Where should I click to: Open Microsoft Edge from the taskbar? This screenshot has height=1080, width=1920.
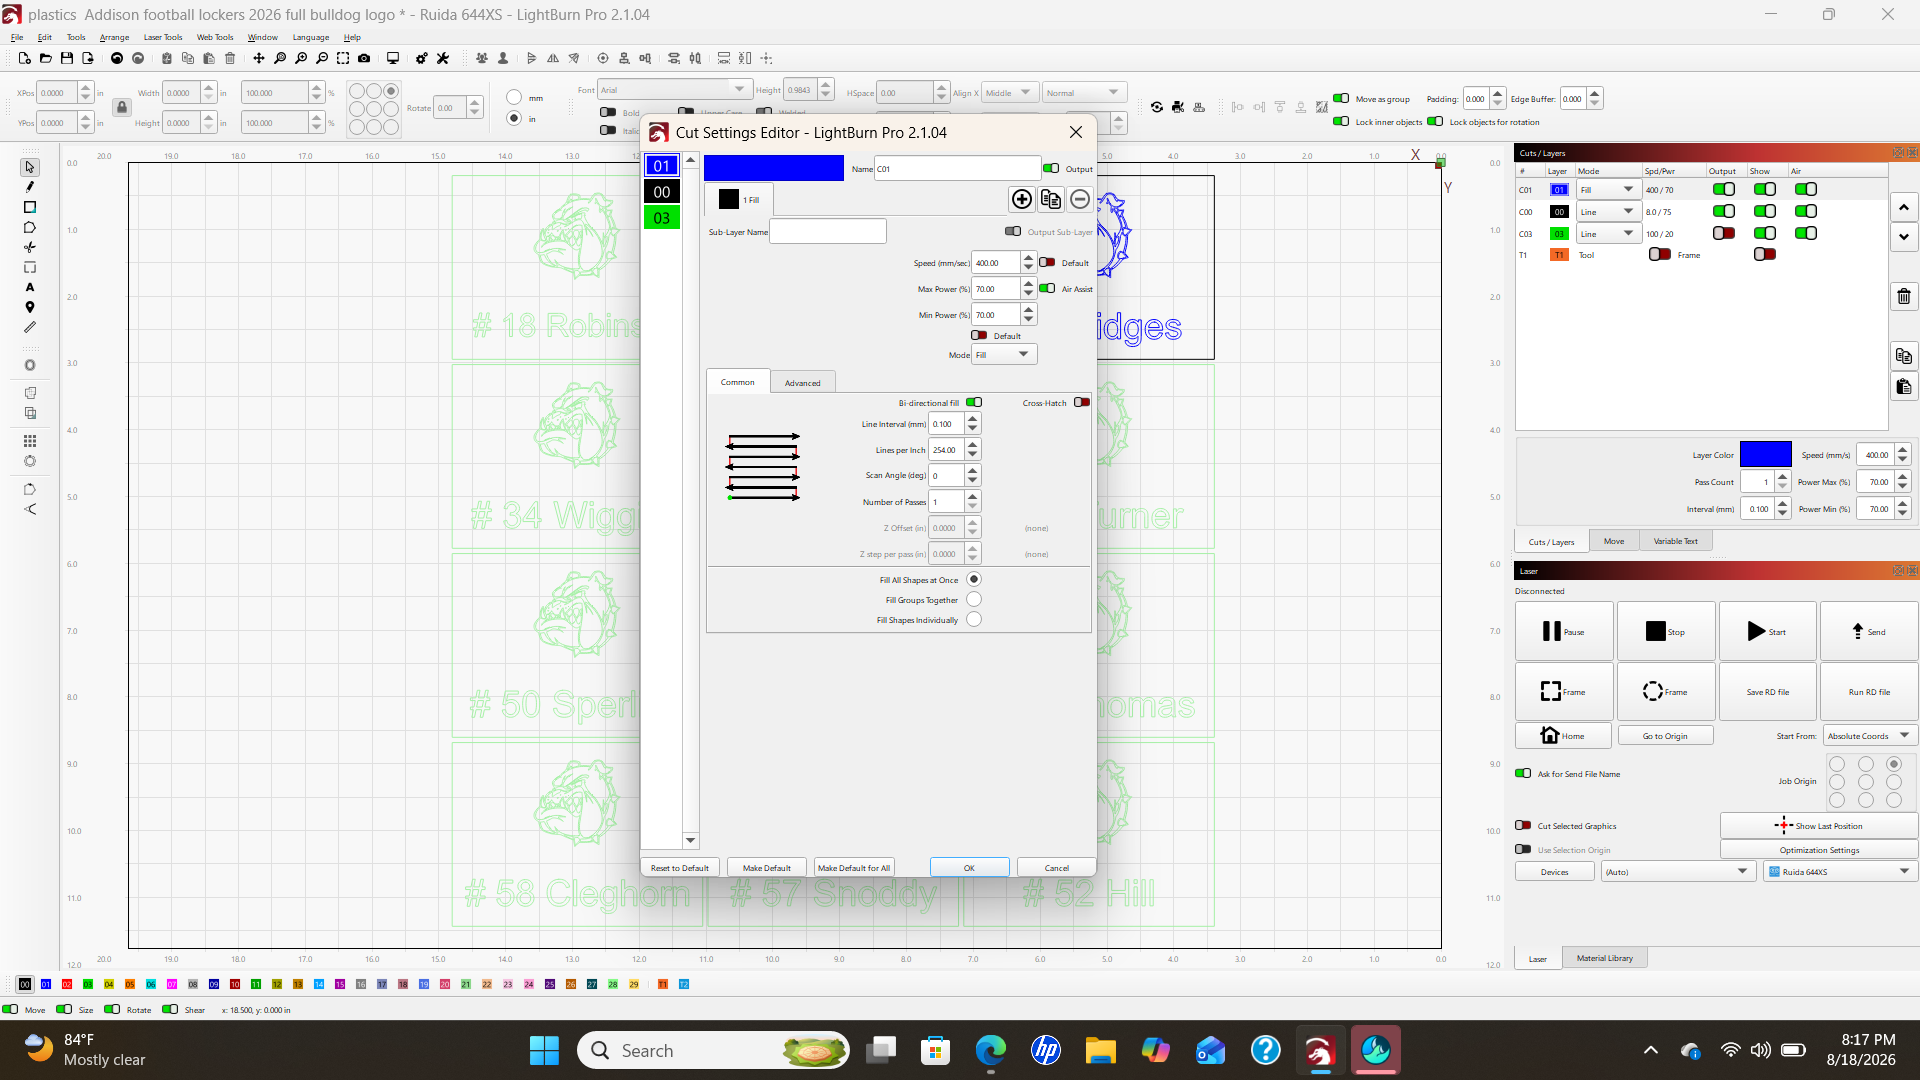coord(991,1050)
